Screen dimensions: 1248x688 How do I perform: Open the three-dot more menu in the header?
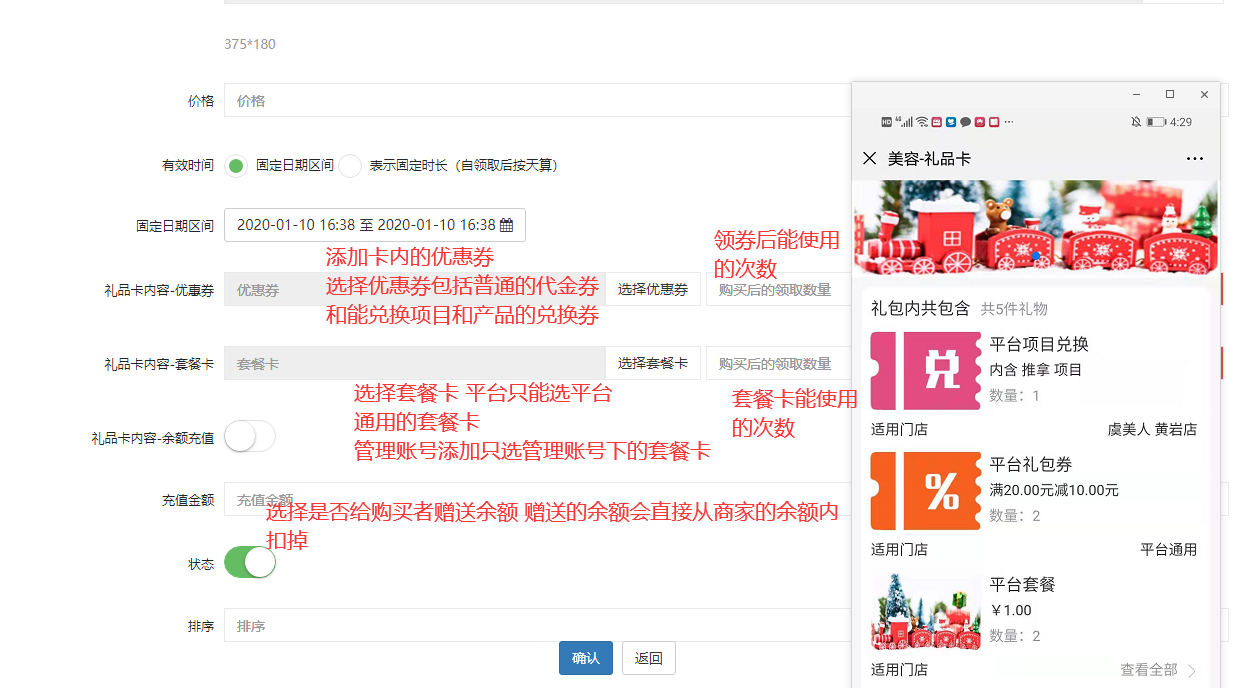click(x=1194, y=158)
